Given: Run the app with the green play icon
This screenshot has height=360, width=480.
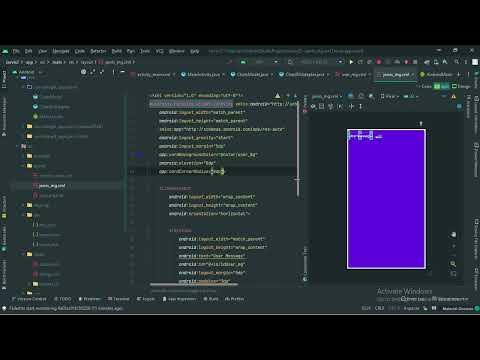Looking at the screenshot, I should pos(351,62).
